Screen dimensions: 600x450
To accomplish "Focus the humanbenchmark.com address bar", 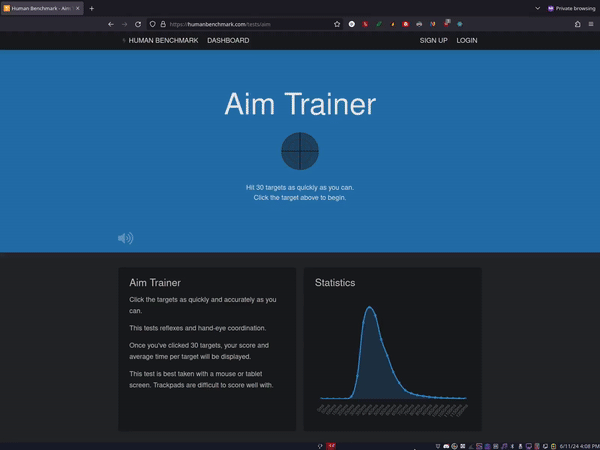I will 245,24.
